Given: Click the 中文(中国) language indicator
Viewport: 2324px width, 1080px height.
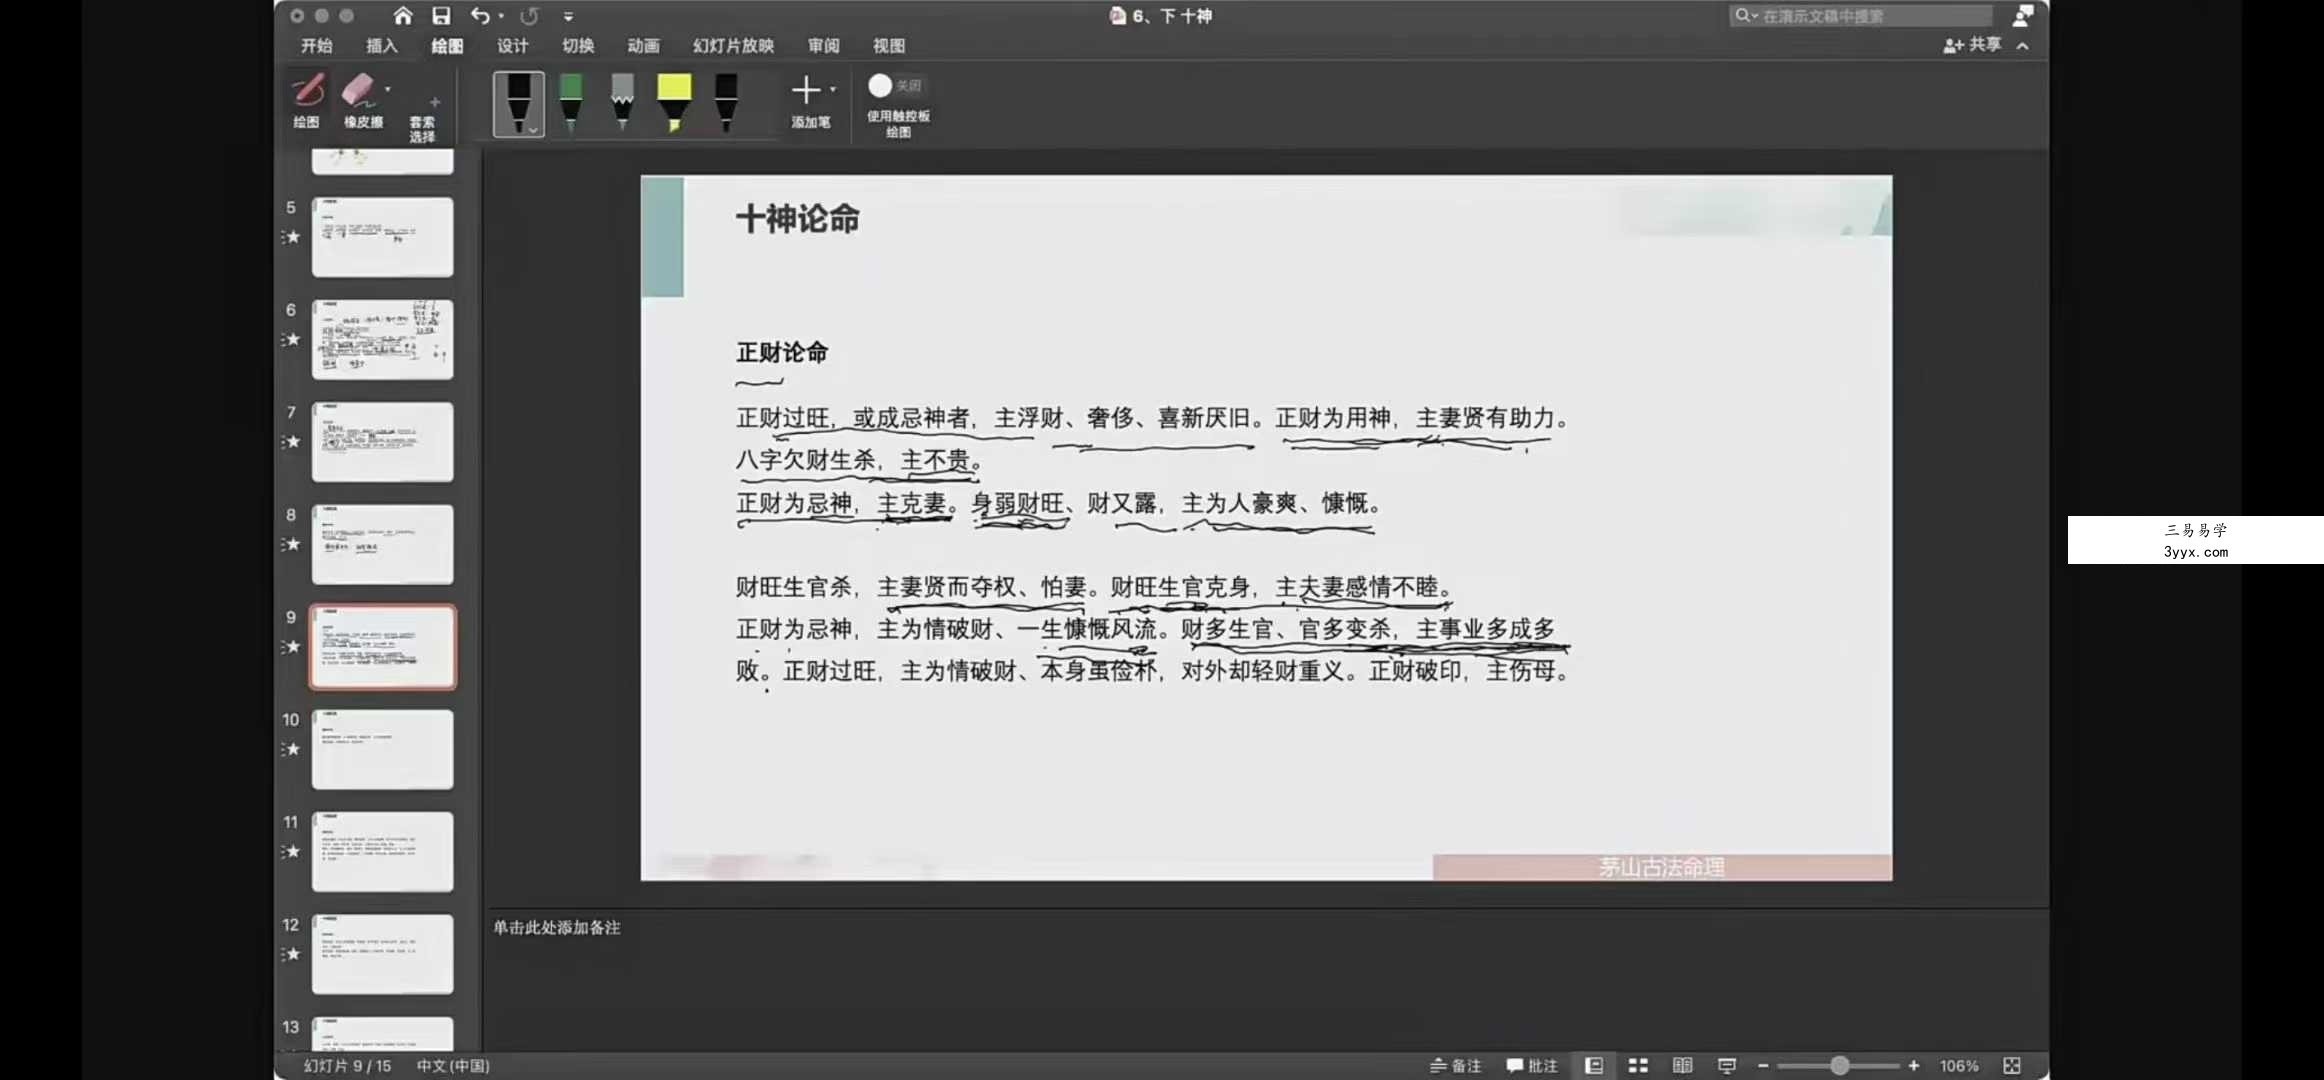Looking at the screenshot, I should 453,1066.
